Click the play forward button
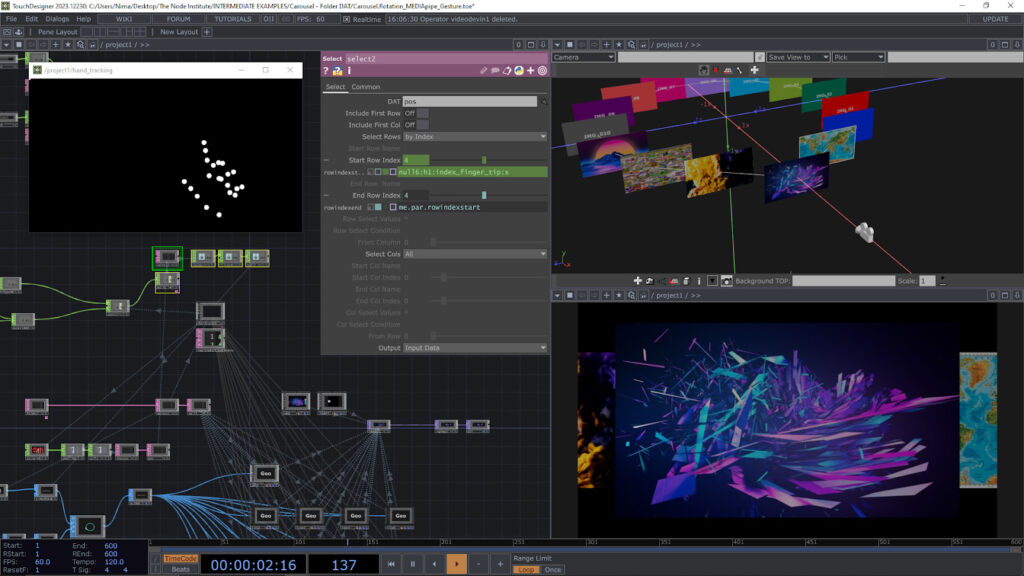The height and width of the screenshot is (576, 1024). point(456,564)
